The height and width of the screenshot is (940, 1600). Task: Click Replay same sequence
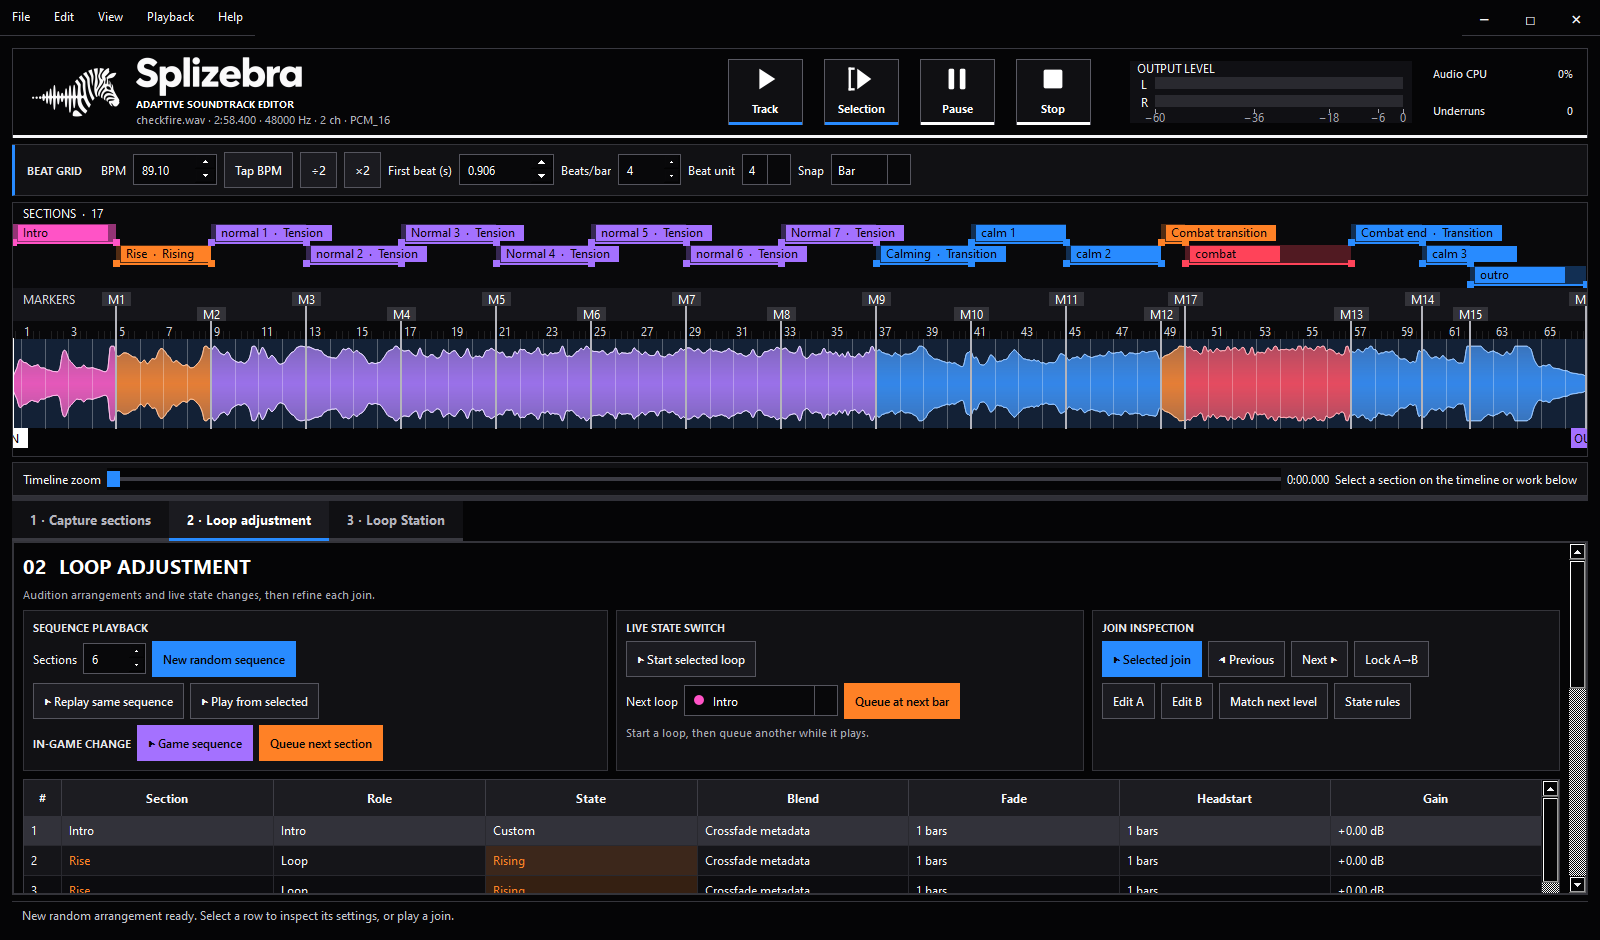108,702
